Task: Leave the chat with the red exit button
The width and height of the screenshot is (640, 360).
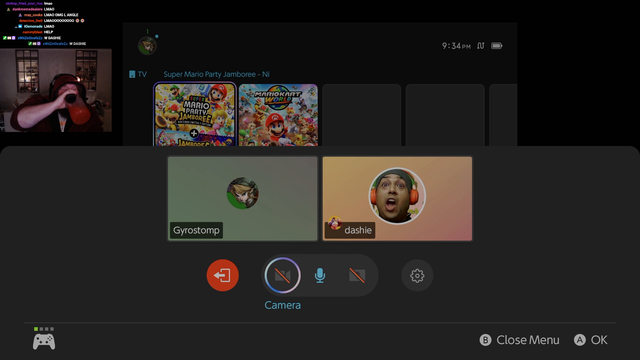Action: (222, 276)
